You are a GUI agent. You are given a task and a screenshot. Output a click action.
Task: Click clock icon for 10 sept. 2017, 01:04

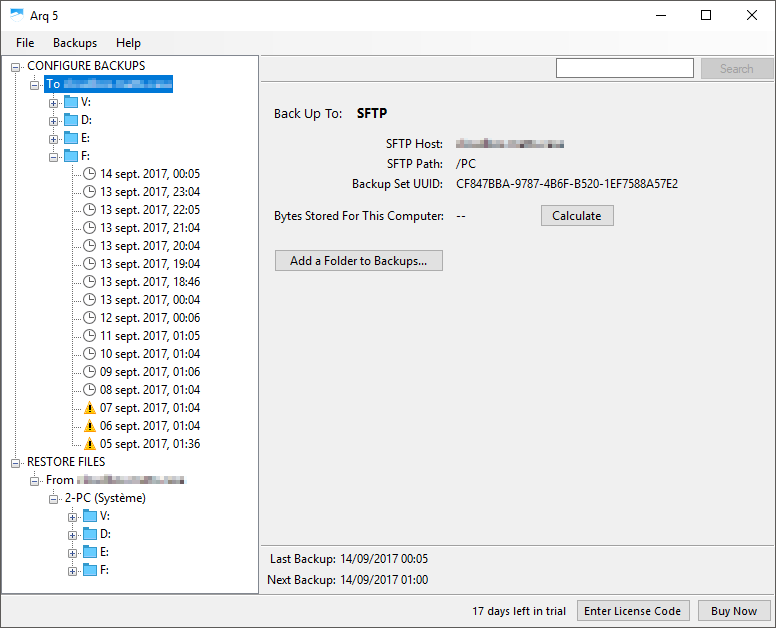pyautogui.click(x=89, y=353)
